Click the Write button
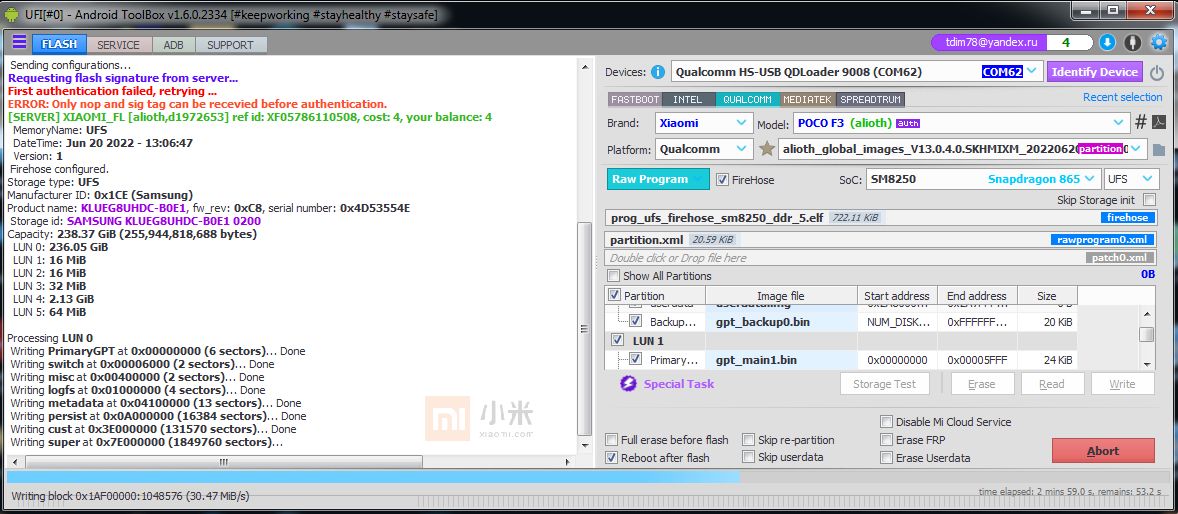Image resolution: width=1178 pixels, height=514 pixels. (x=1122, y=384)
